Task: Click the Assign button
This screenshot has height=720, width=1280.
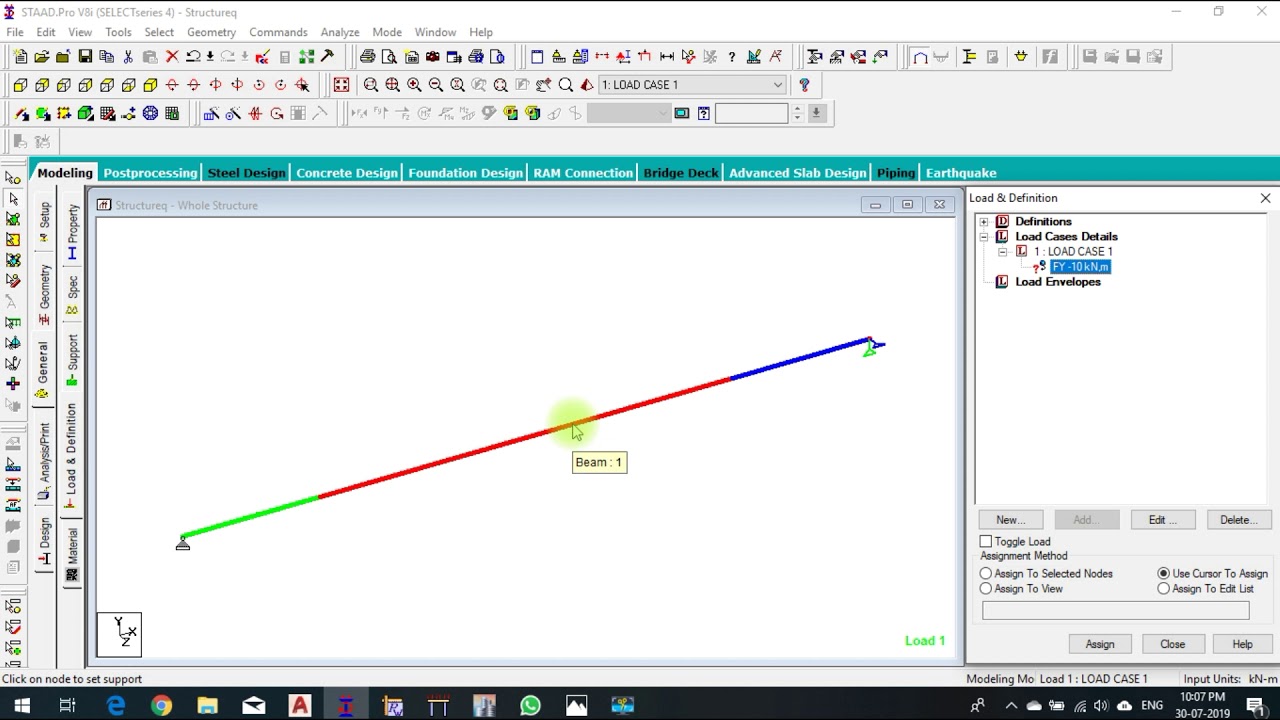Action: (1100, 644)
